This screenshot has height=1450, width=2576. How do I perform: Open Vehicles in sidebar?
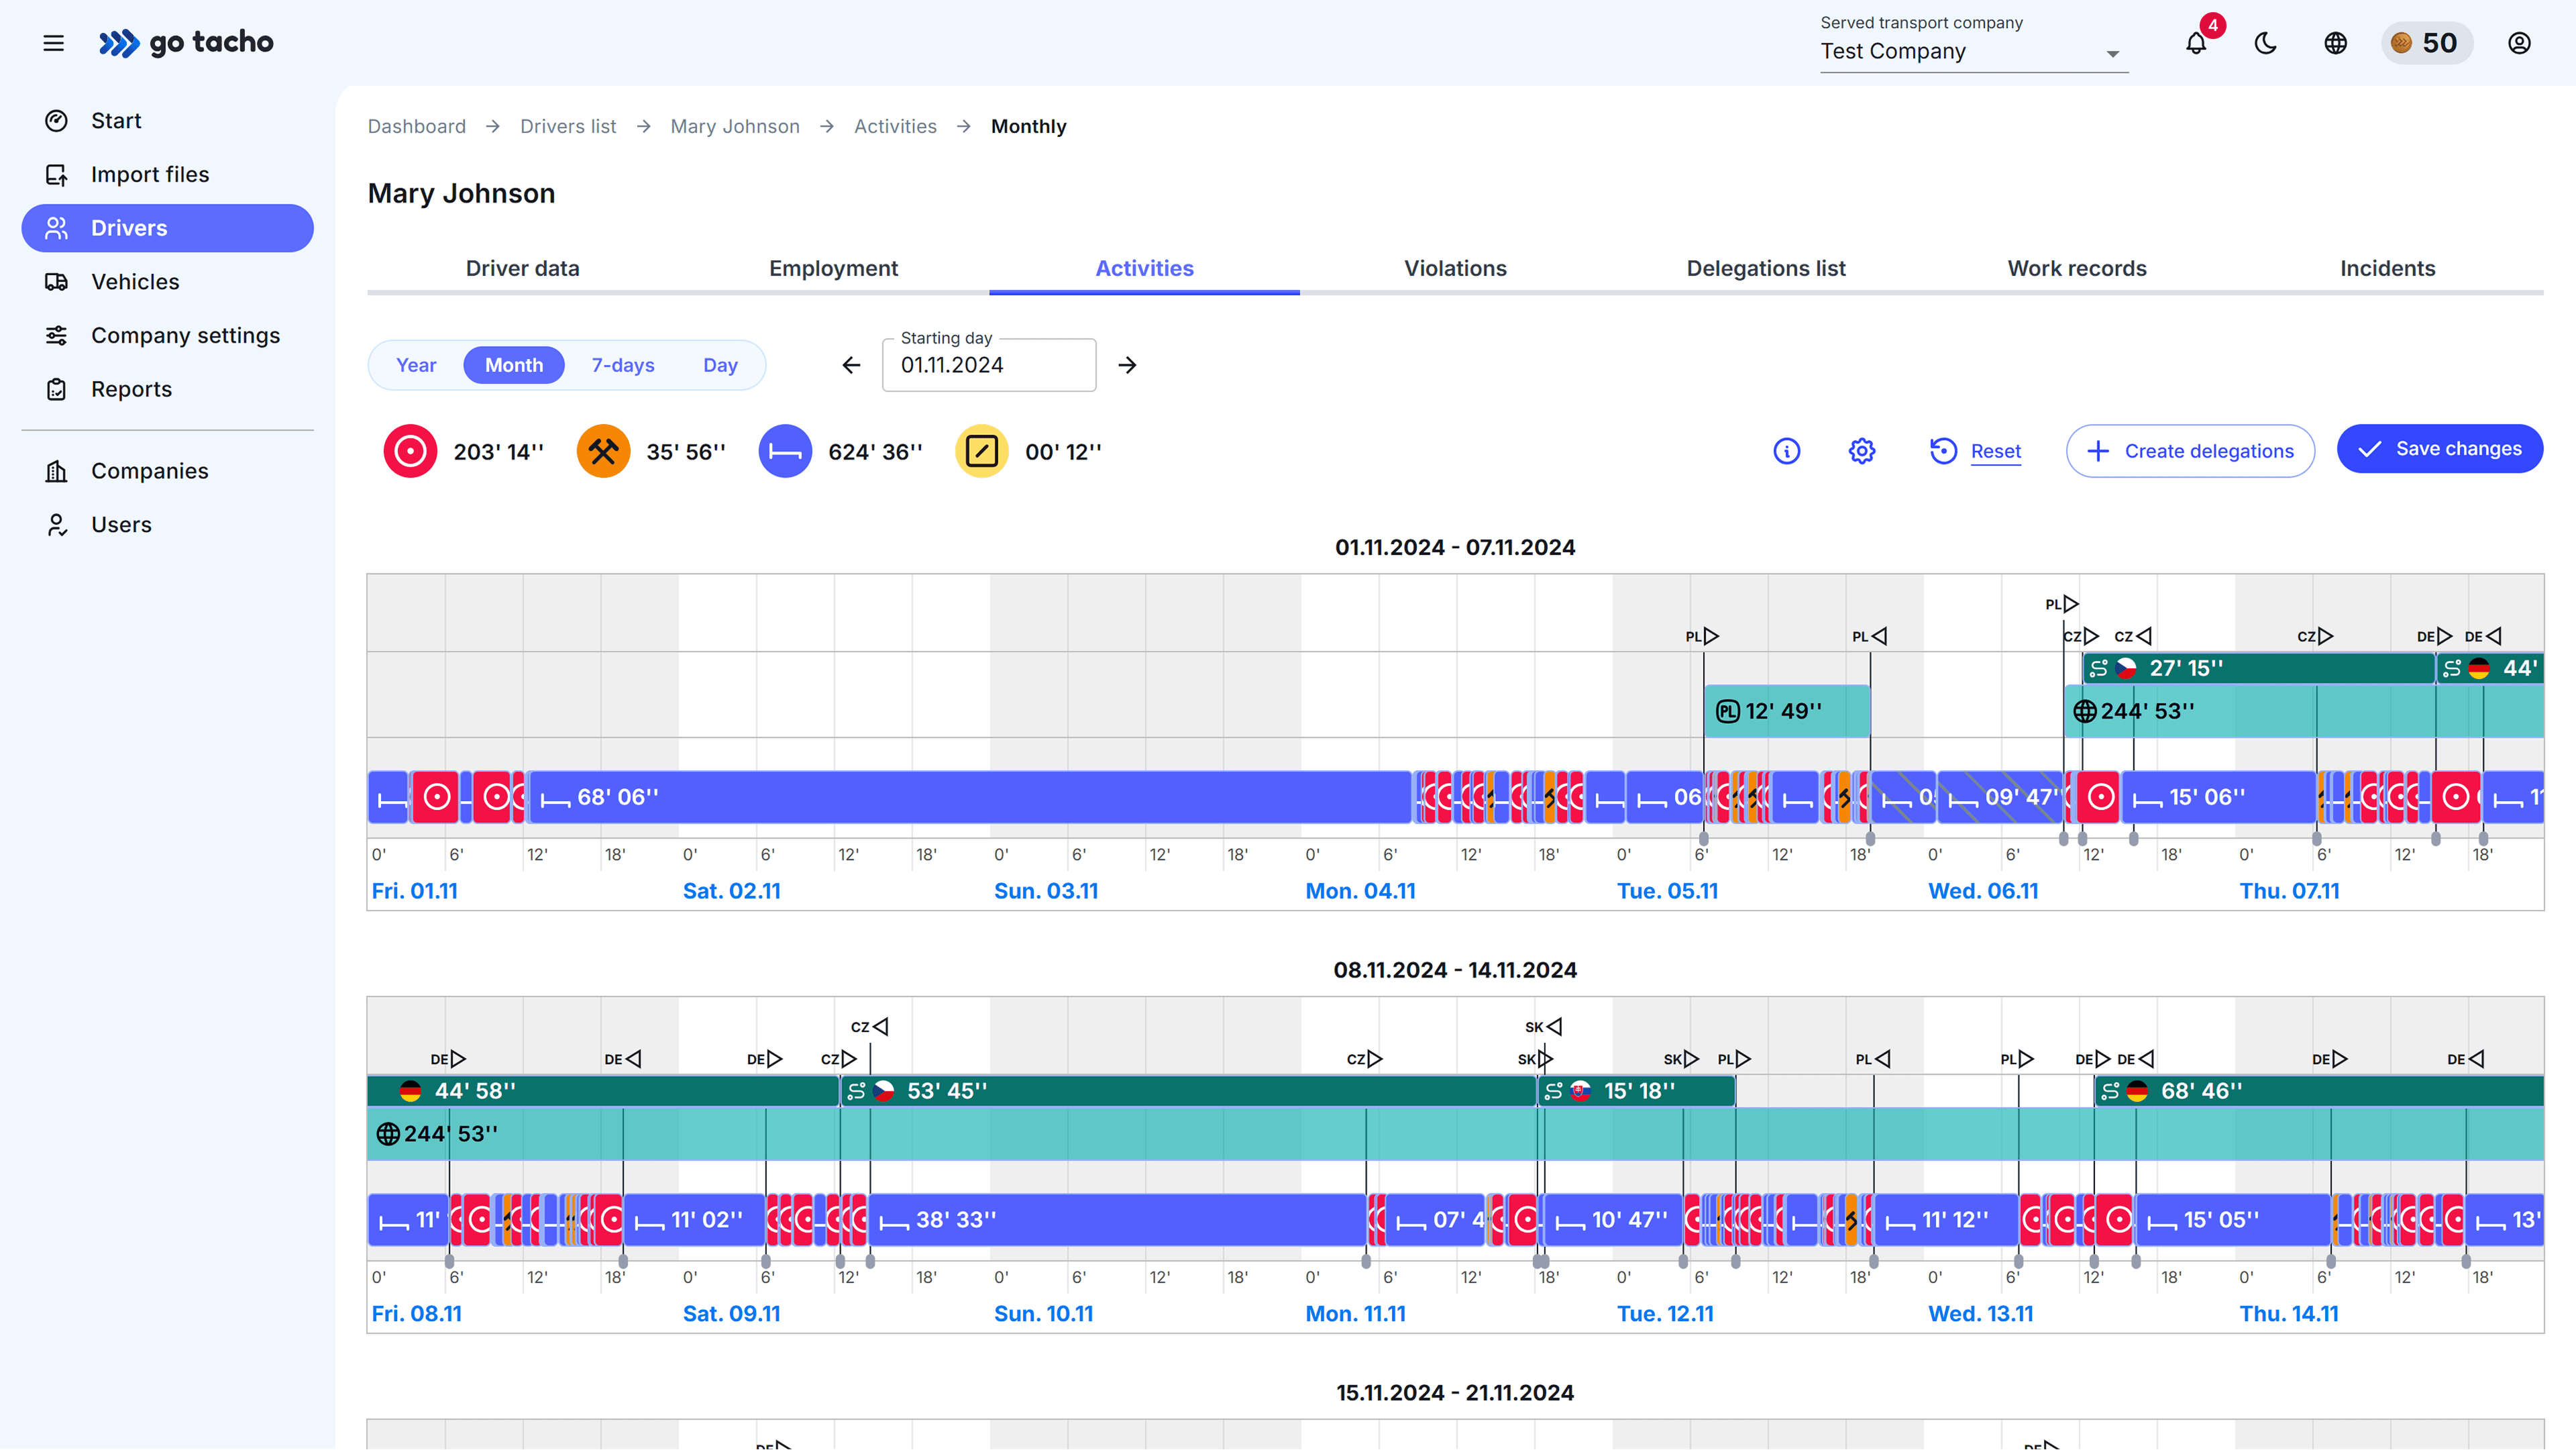[x=168, y=282]
